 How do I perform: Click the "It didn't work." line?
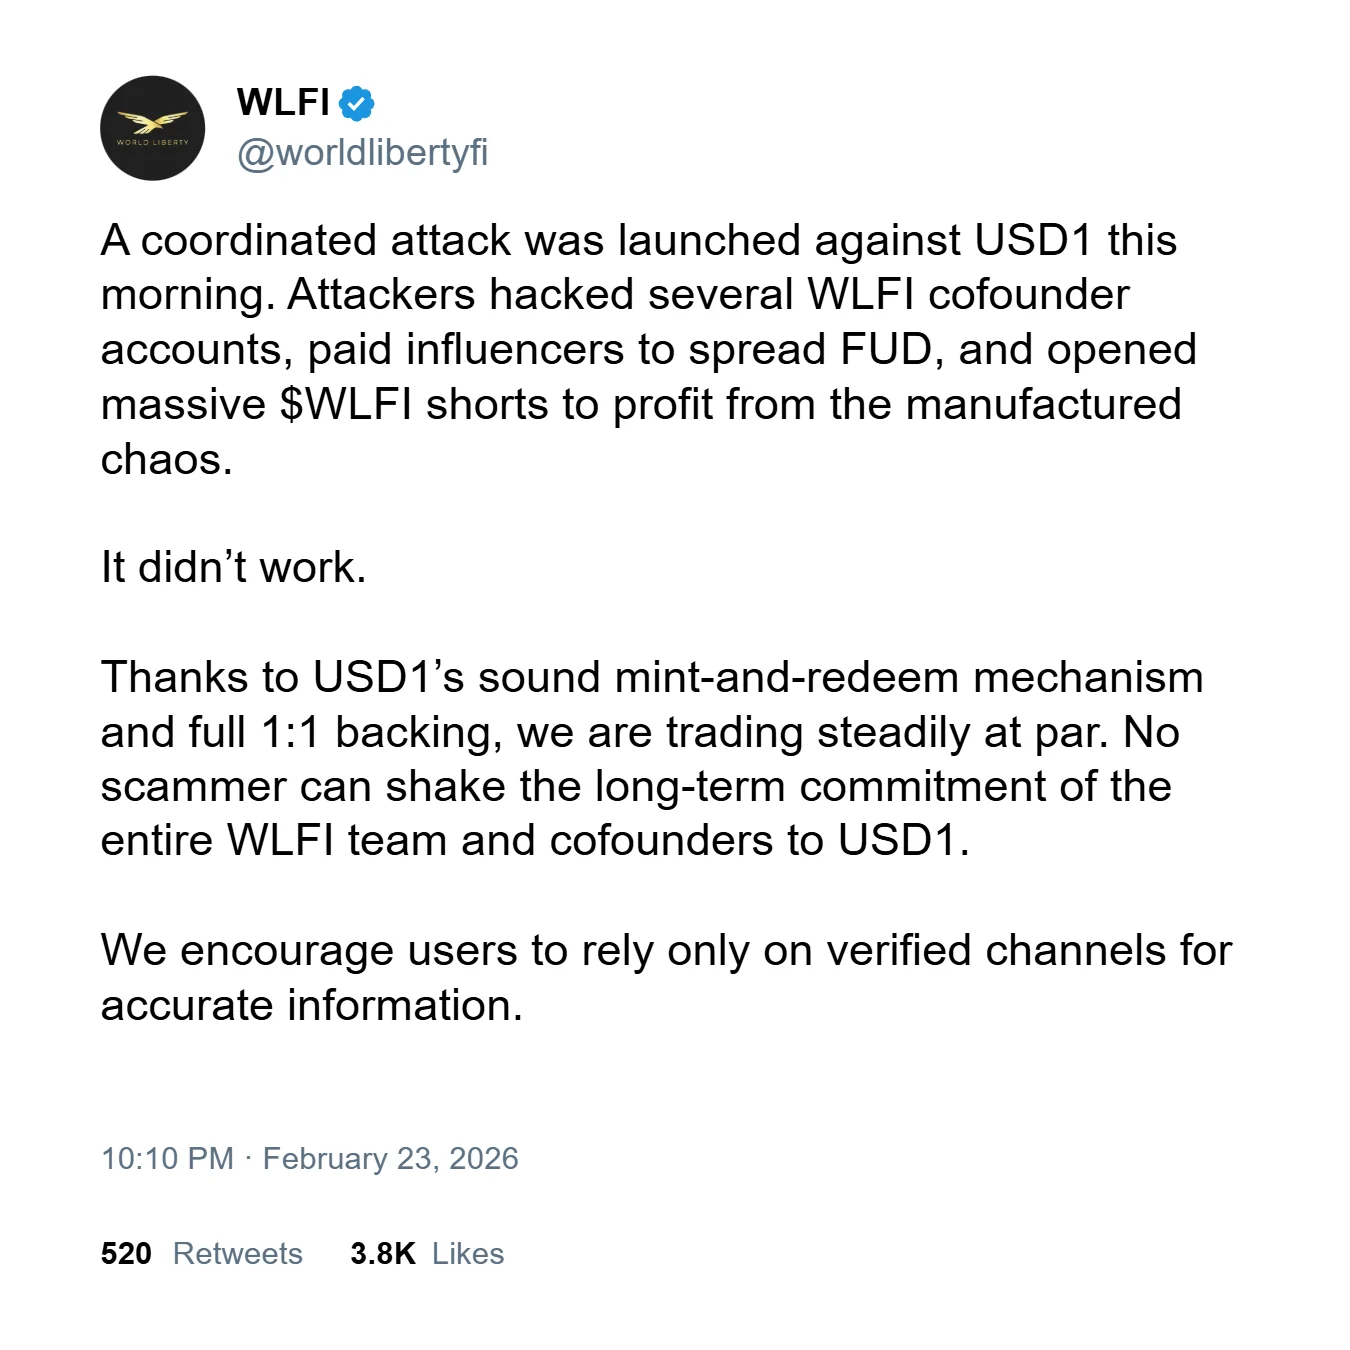pos(233,568)
